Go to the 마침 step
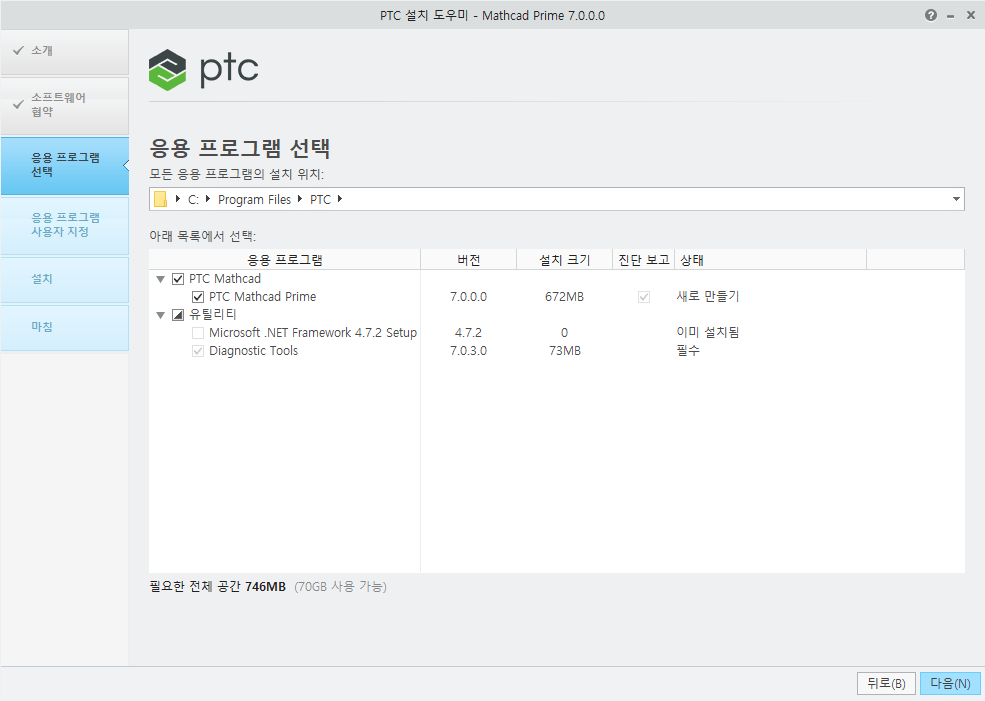The width and height of the screenshot is (985, 701). coord(65,327)
